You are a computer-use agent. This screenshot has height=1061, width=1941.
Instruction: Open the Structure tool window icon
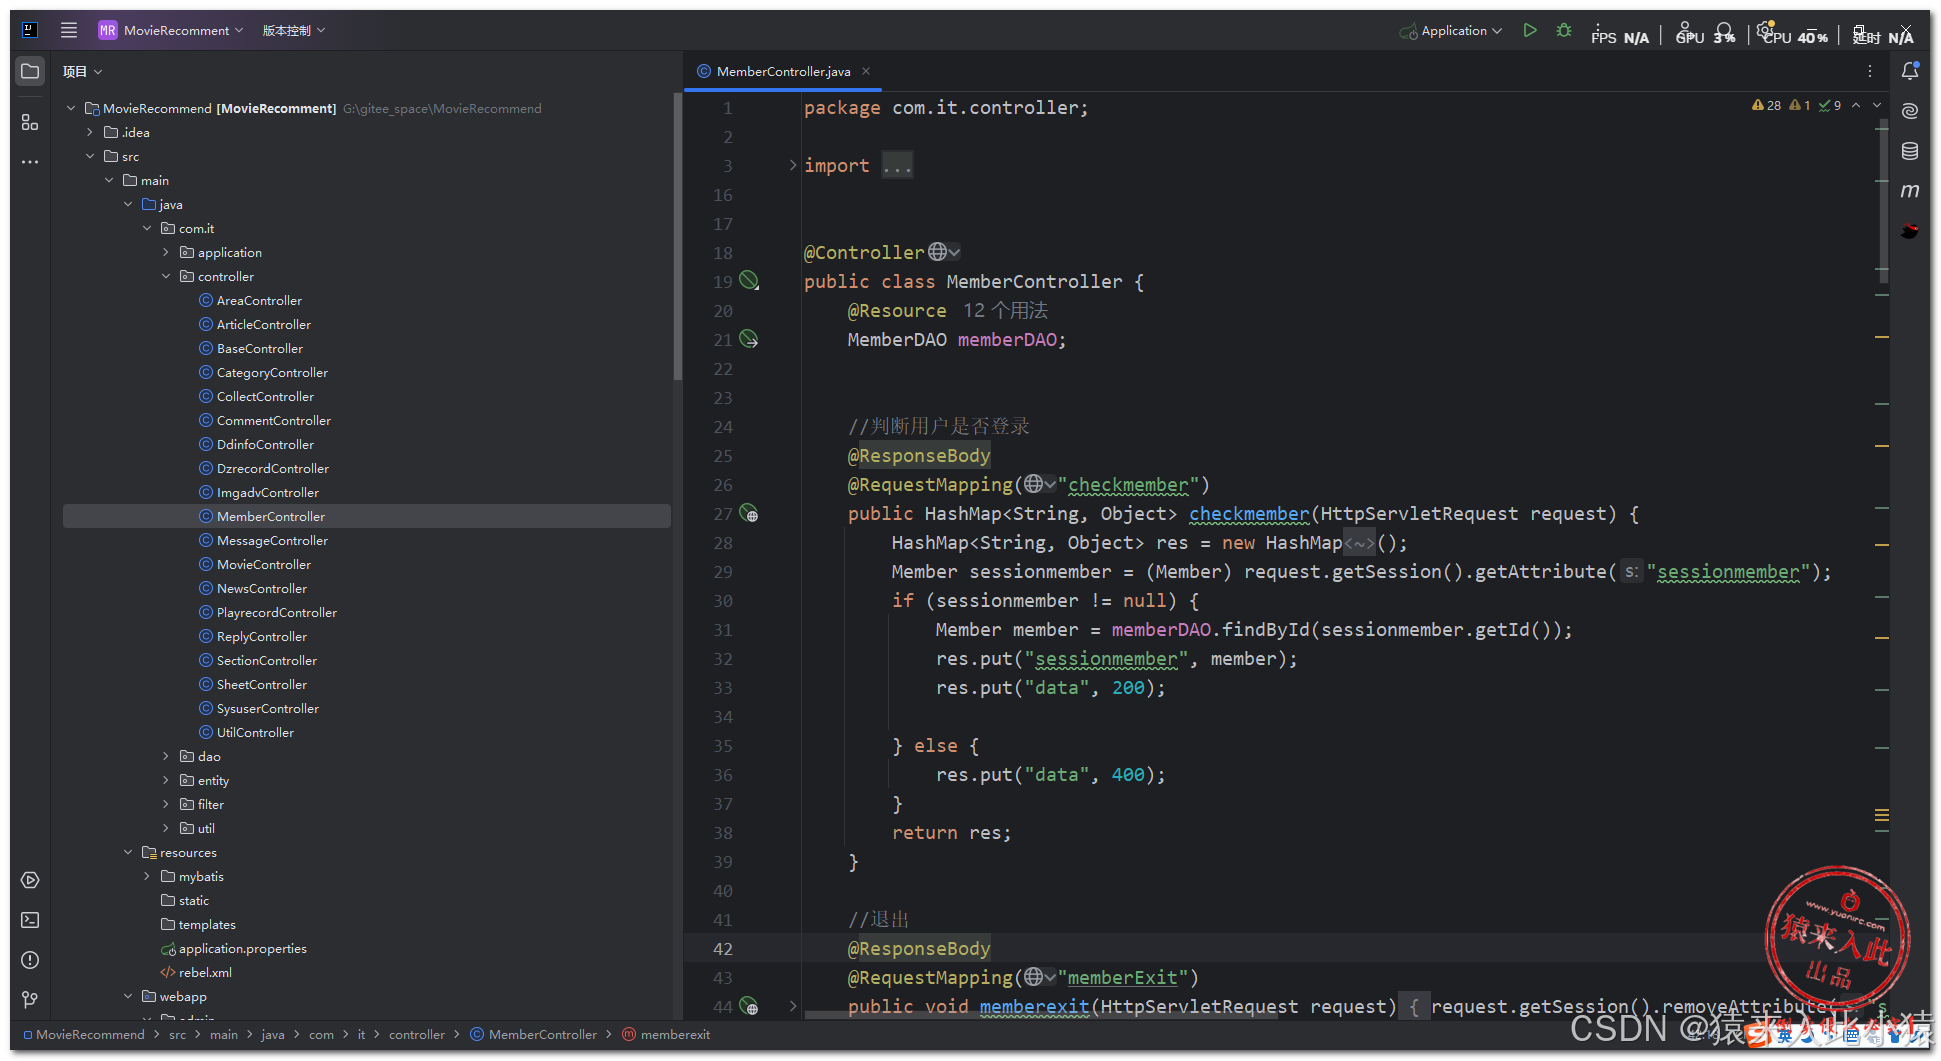(x=30, y=122)
